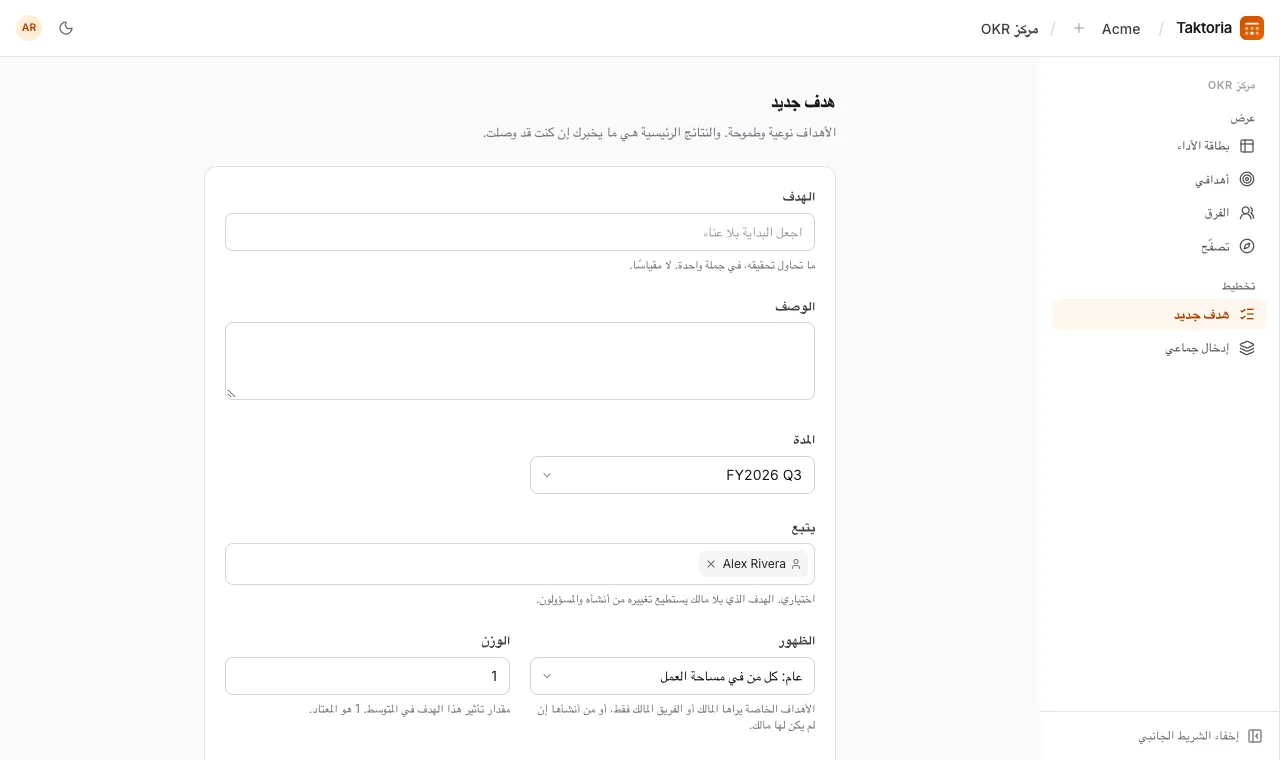This screenshot has width=1280, height=760.
Task: Click the إدخال جماعي layers icon
Action: (x=1247, y=348)
